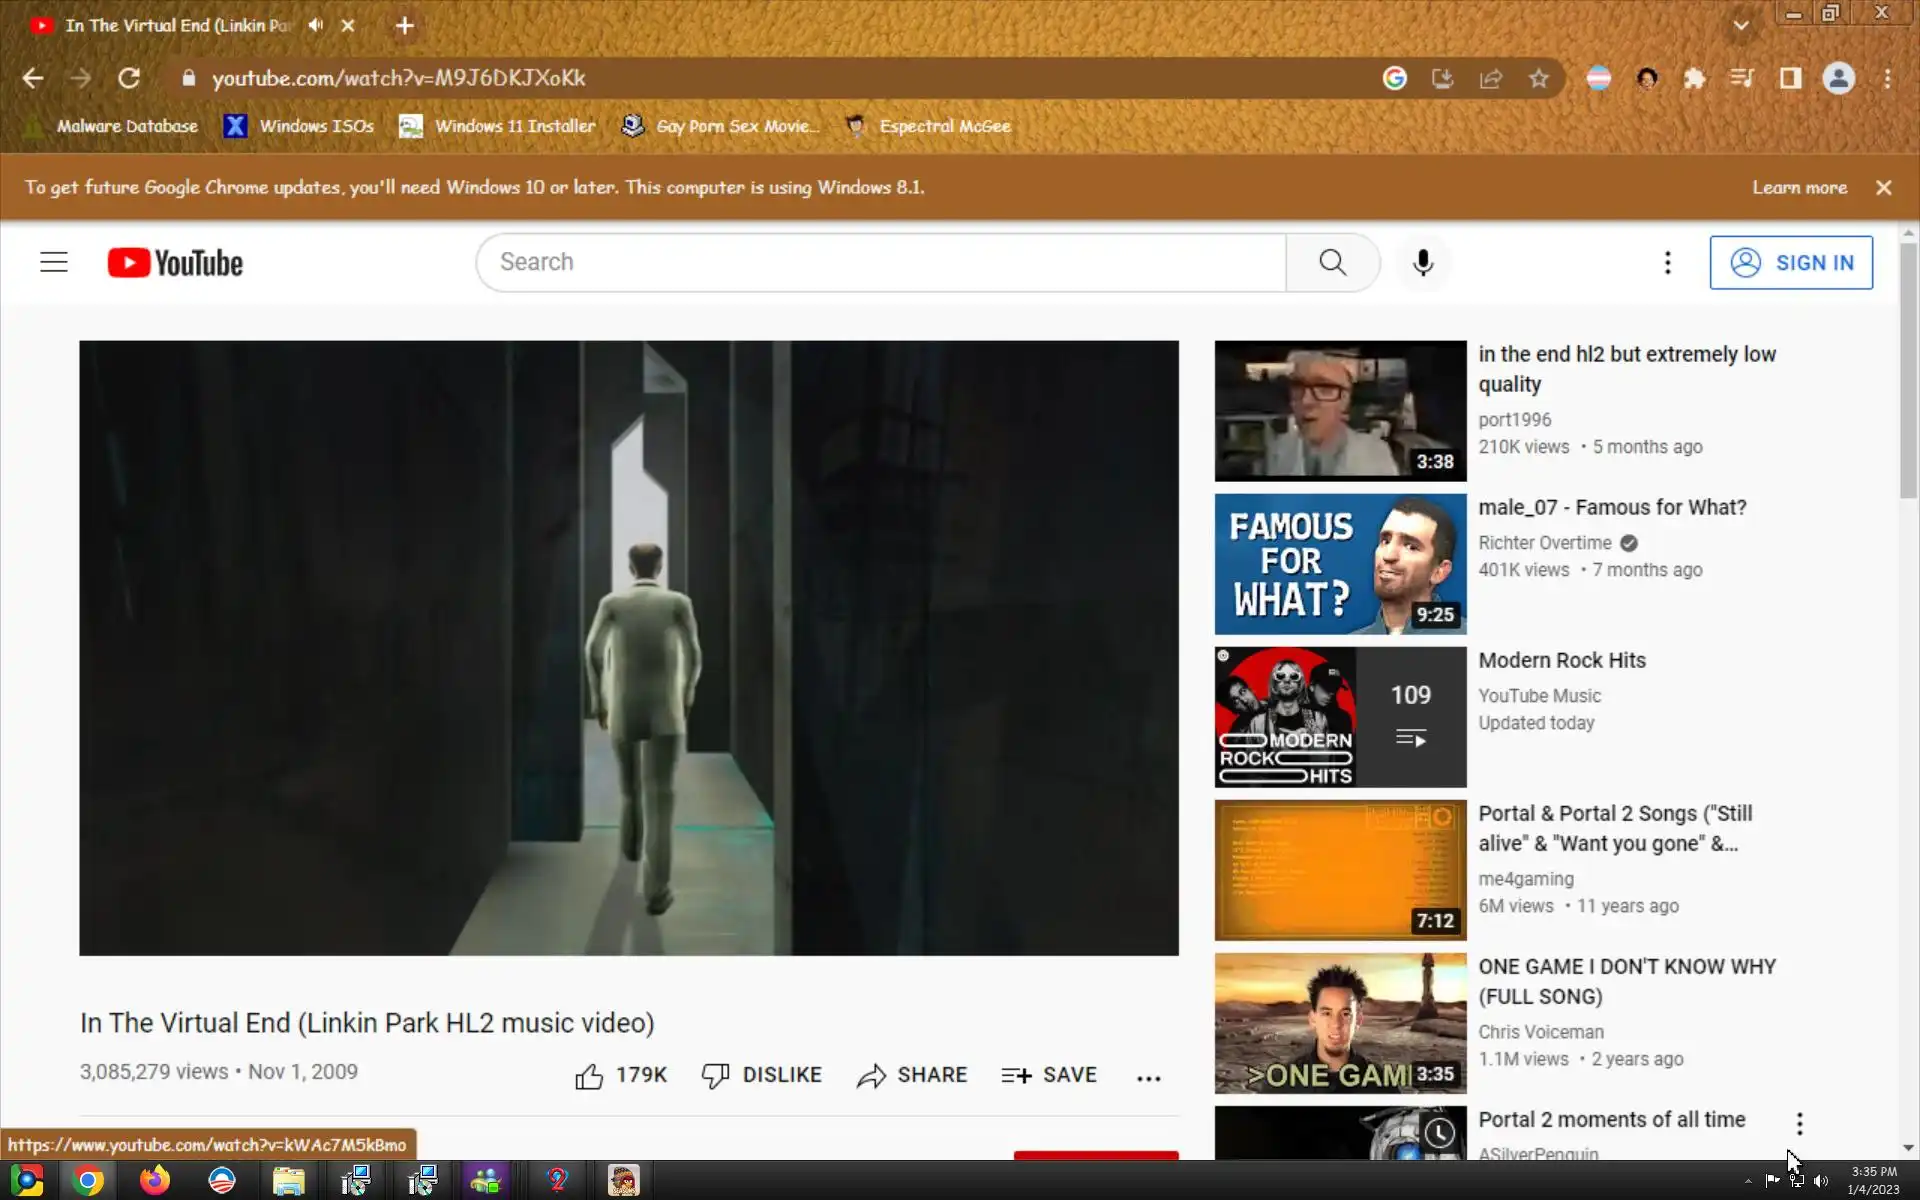Click Learn more in update banner
Image resolution: width=1920 pixels, height=1200 pixels.
tap(1799, 187)
